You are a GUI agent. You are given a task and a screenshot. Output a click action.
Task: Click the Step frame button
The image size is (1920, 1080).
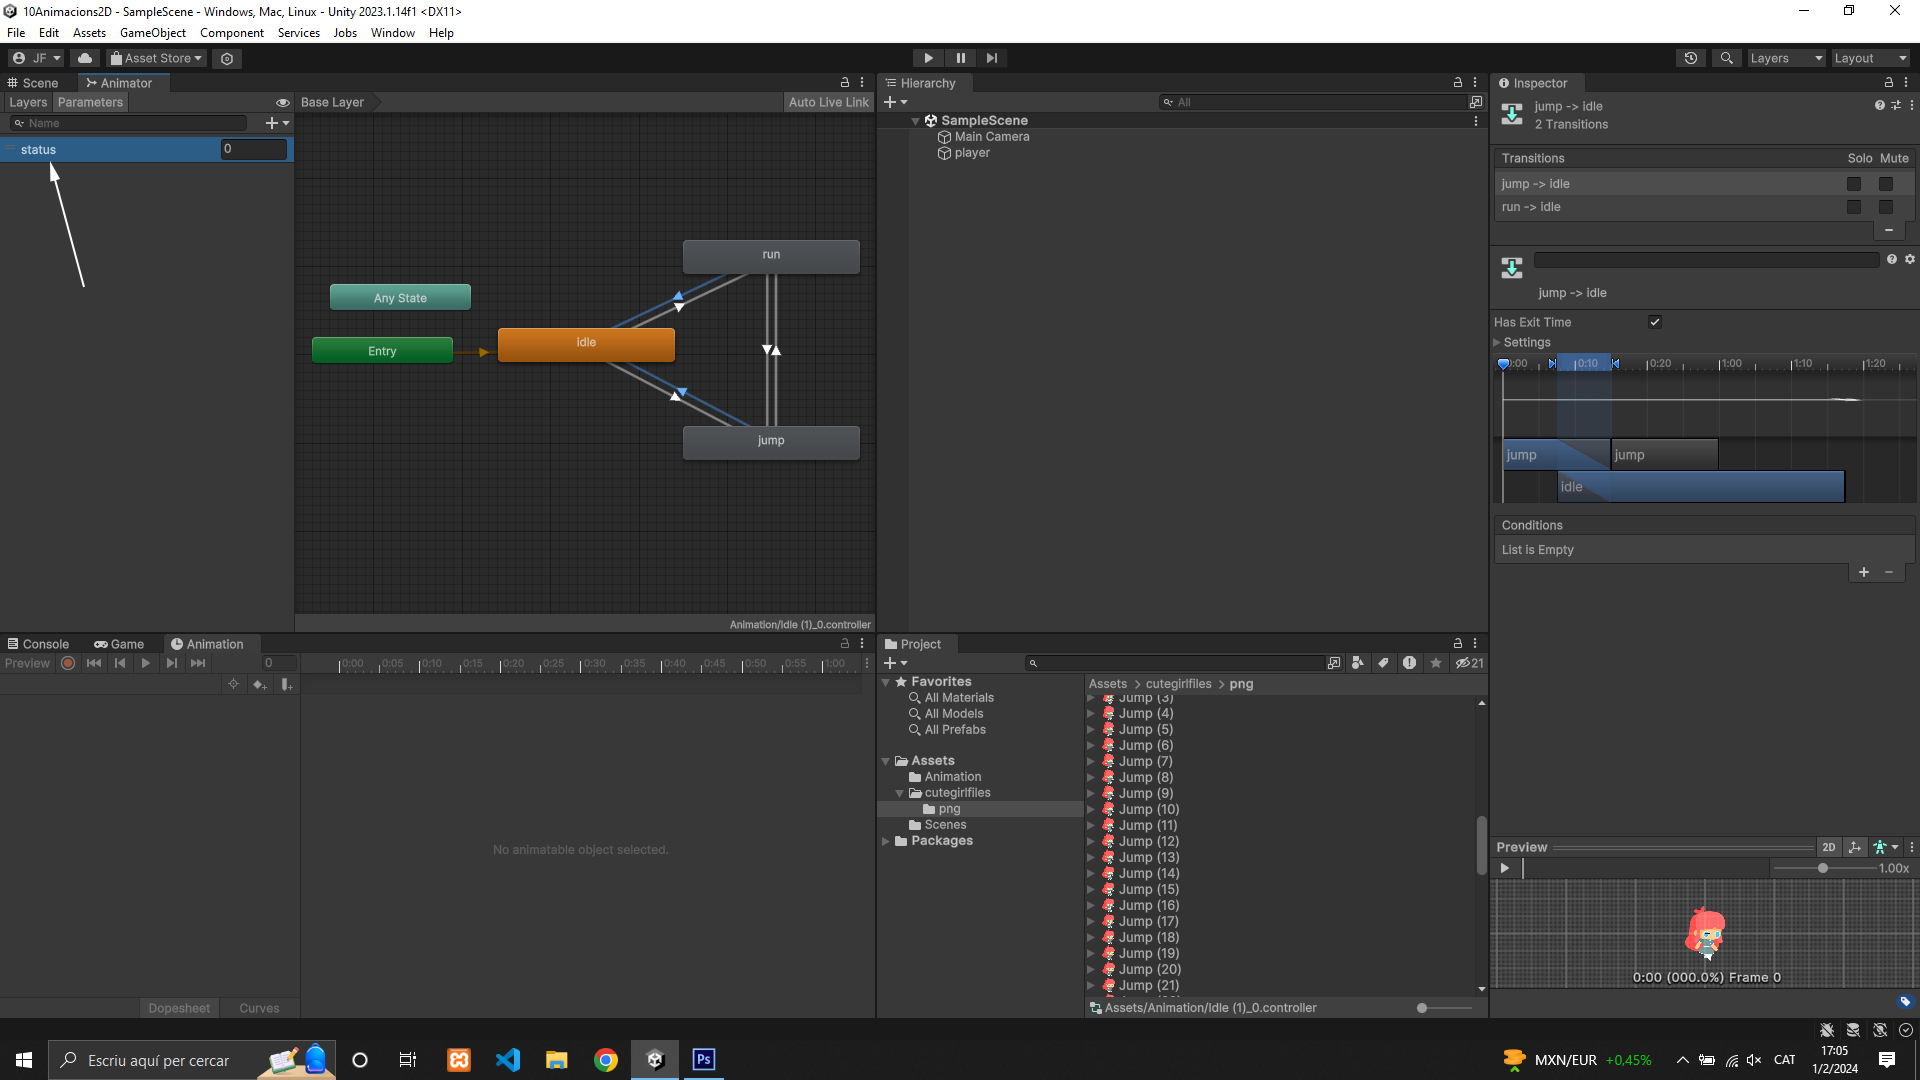point(991,58)
